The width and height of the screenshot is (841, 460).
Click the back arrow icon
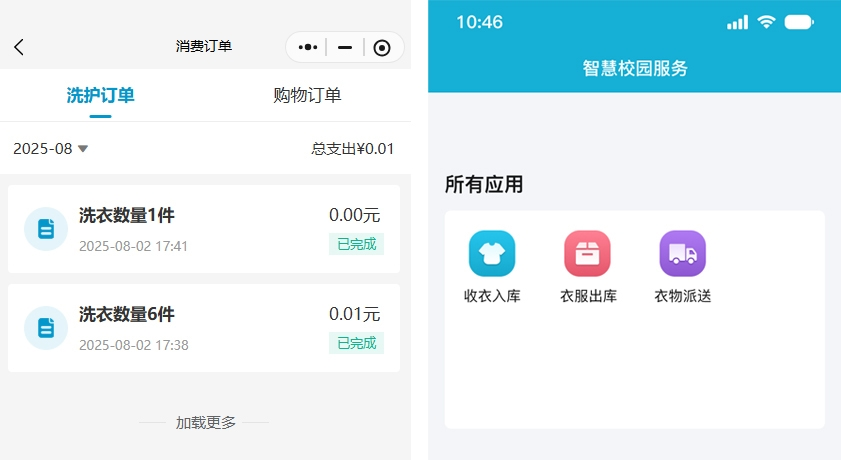point(19,47)
